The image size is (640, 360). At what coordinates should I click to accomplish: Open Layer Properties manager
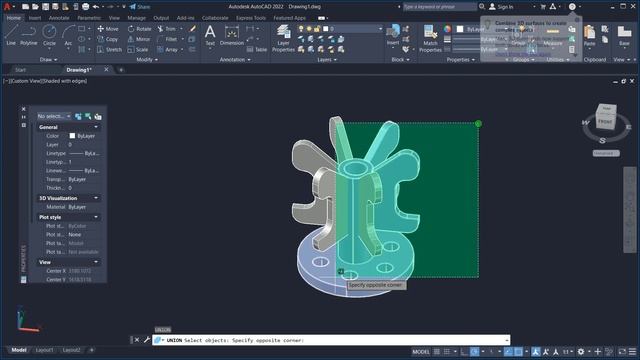[x=283, y=38]
